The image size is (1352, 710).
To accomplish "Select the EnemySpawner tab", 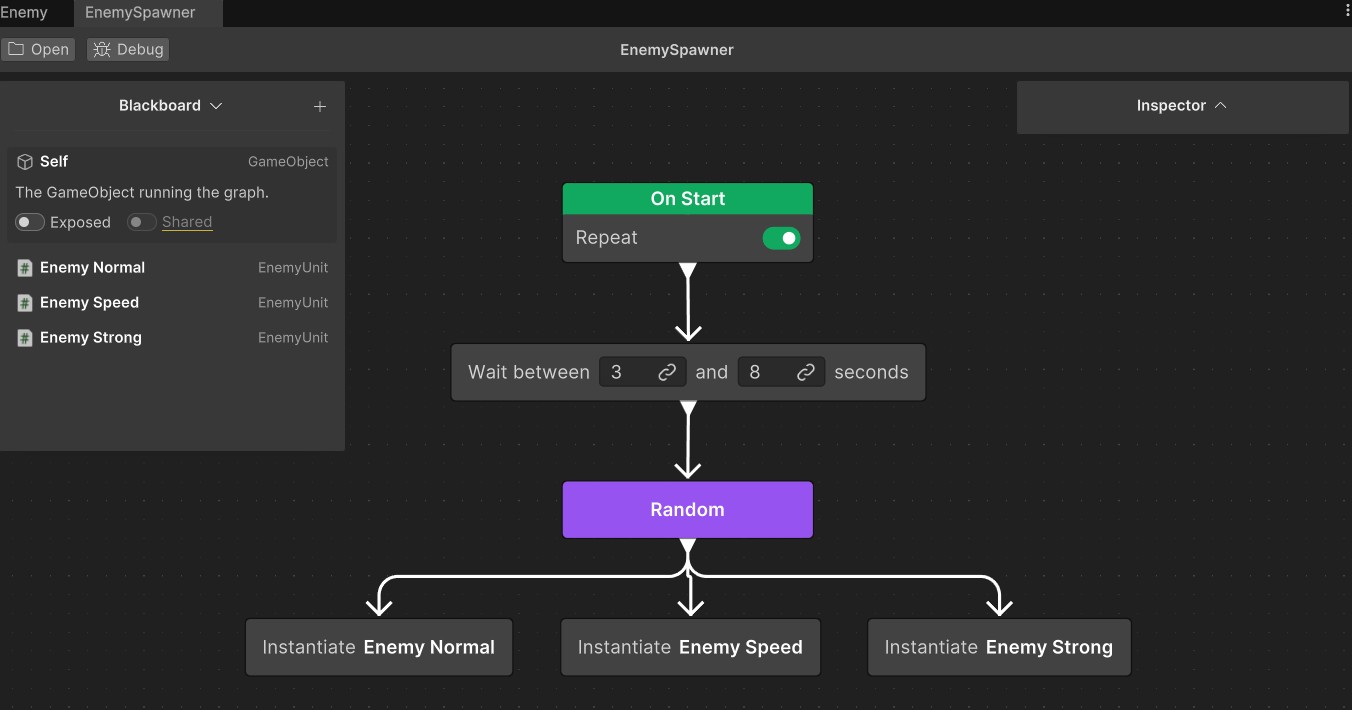I will [x=148, y=13].
